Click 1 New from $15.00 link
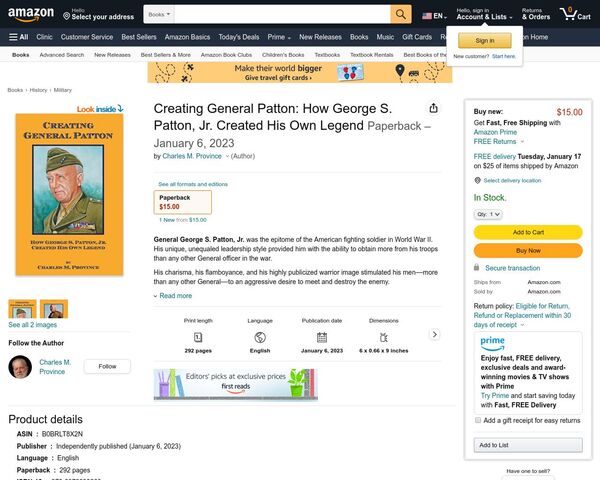 [183, 220]
